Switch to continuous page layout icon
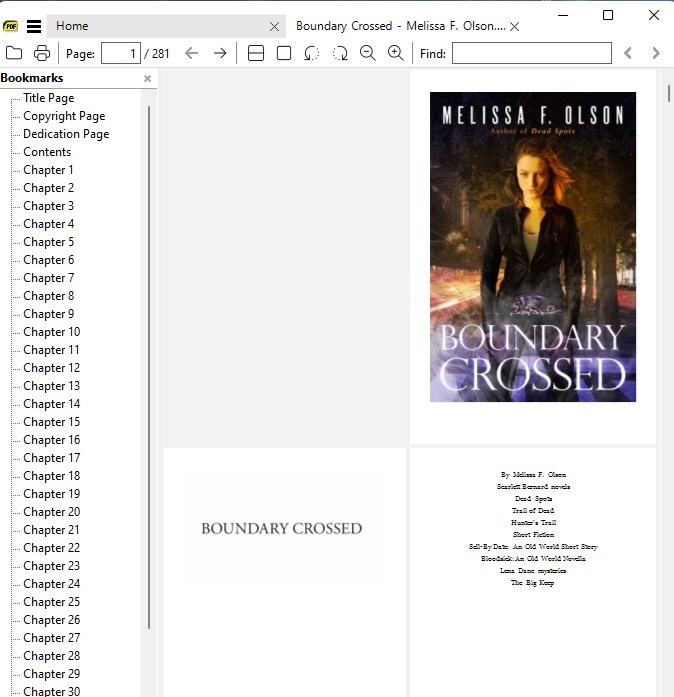This screenshot has width=674, height=697. pos(256,53)
